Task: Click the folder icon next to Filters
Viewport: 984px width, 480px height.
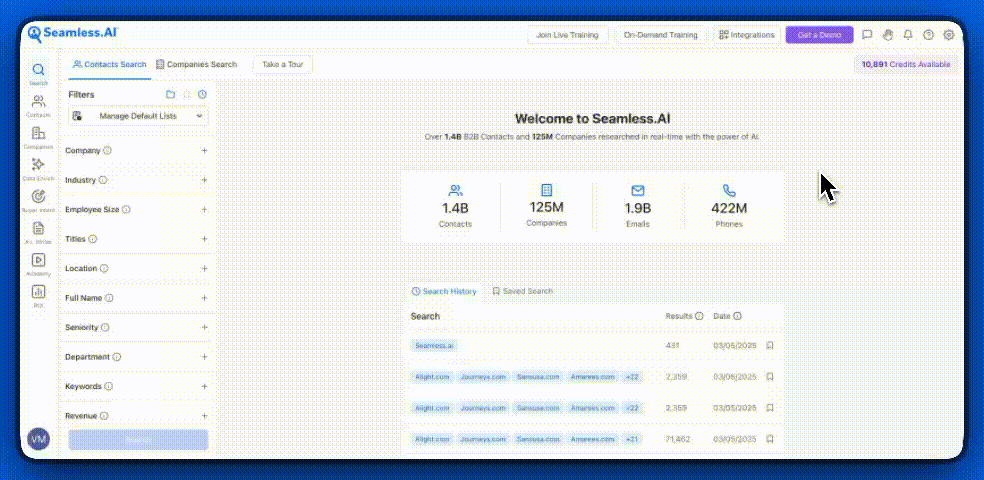Action: click(x=170, y=95)
